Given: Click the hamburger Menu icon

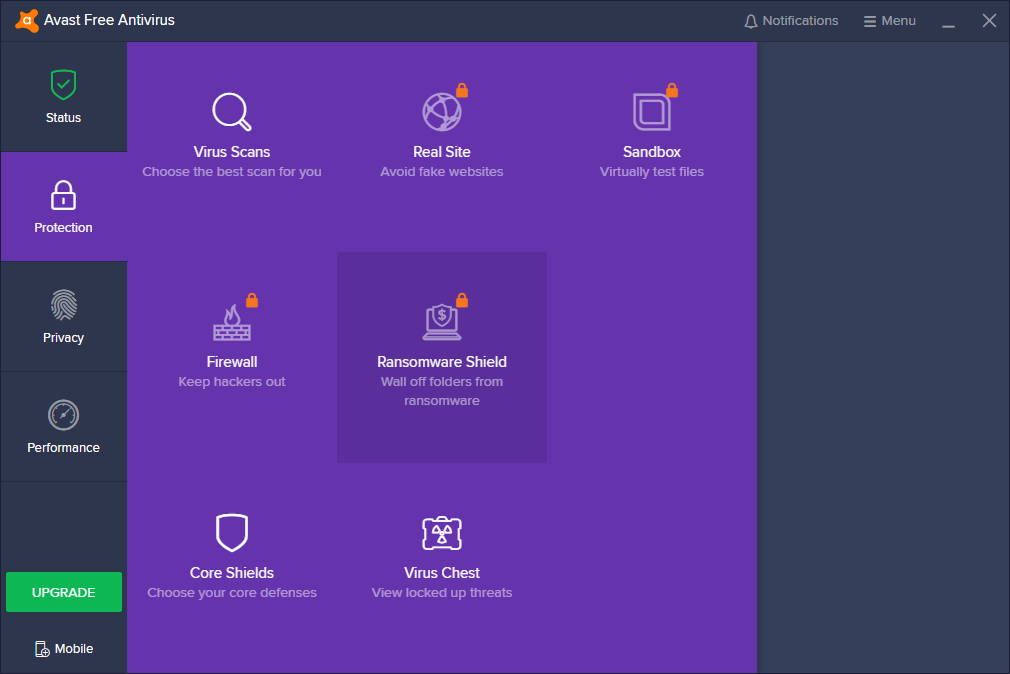Looking at the screenshot, I should (x=870, y=21).
